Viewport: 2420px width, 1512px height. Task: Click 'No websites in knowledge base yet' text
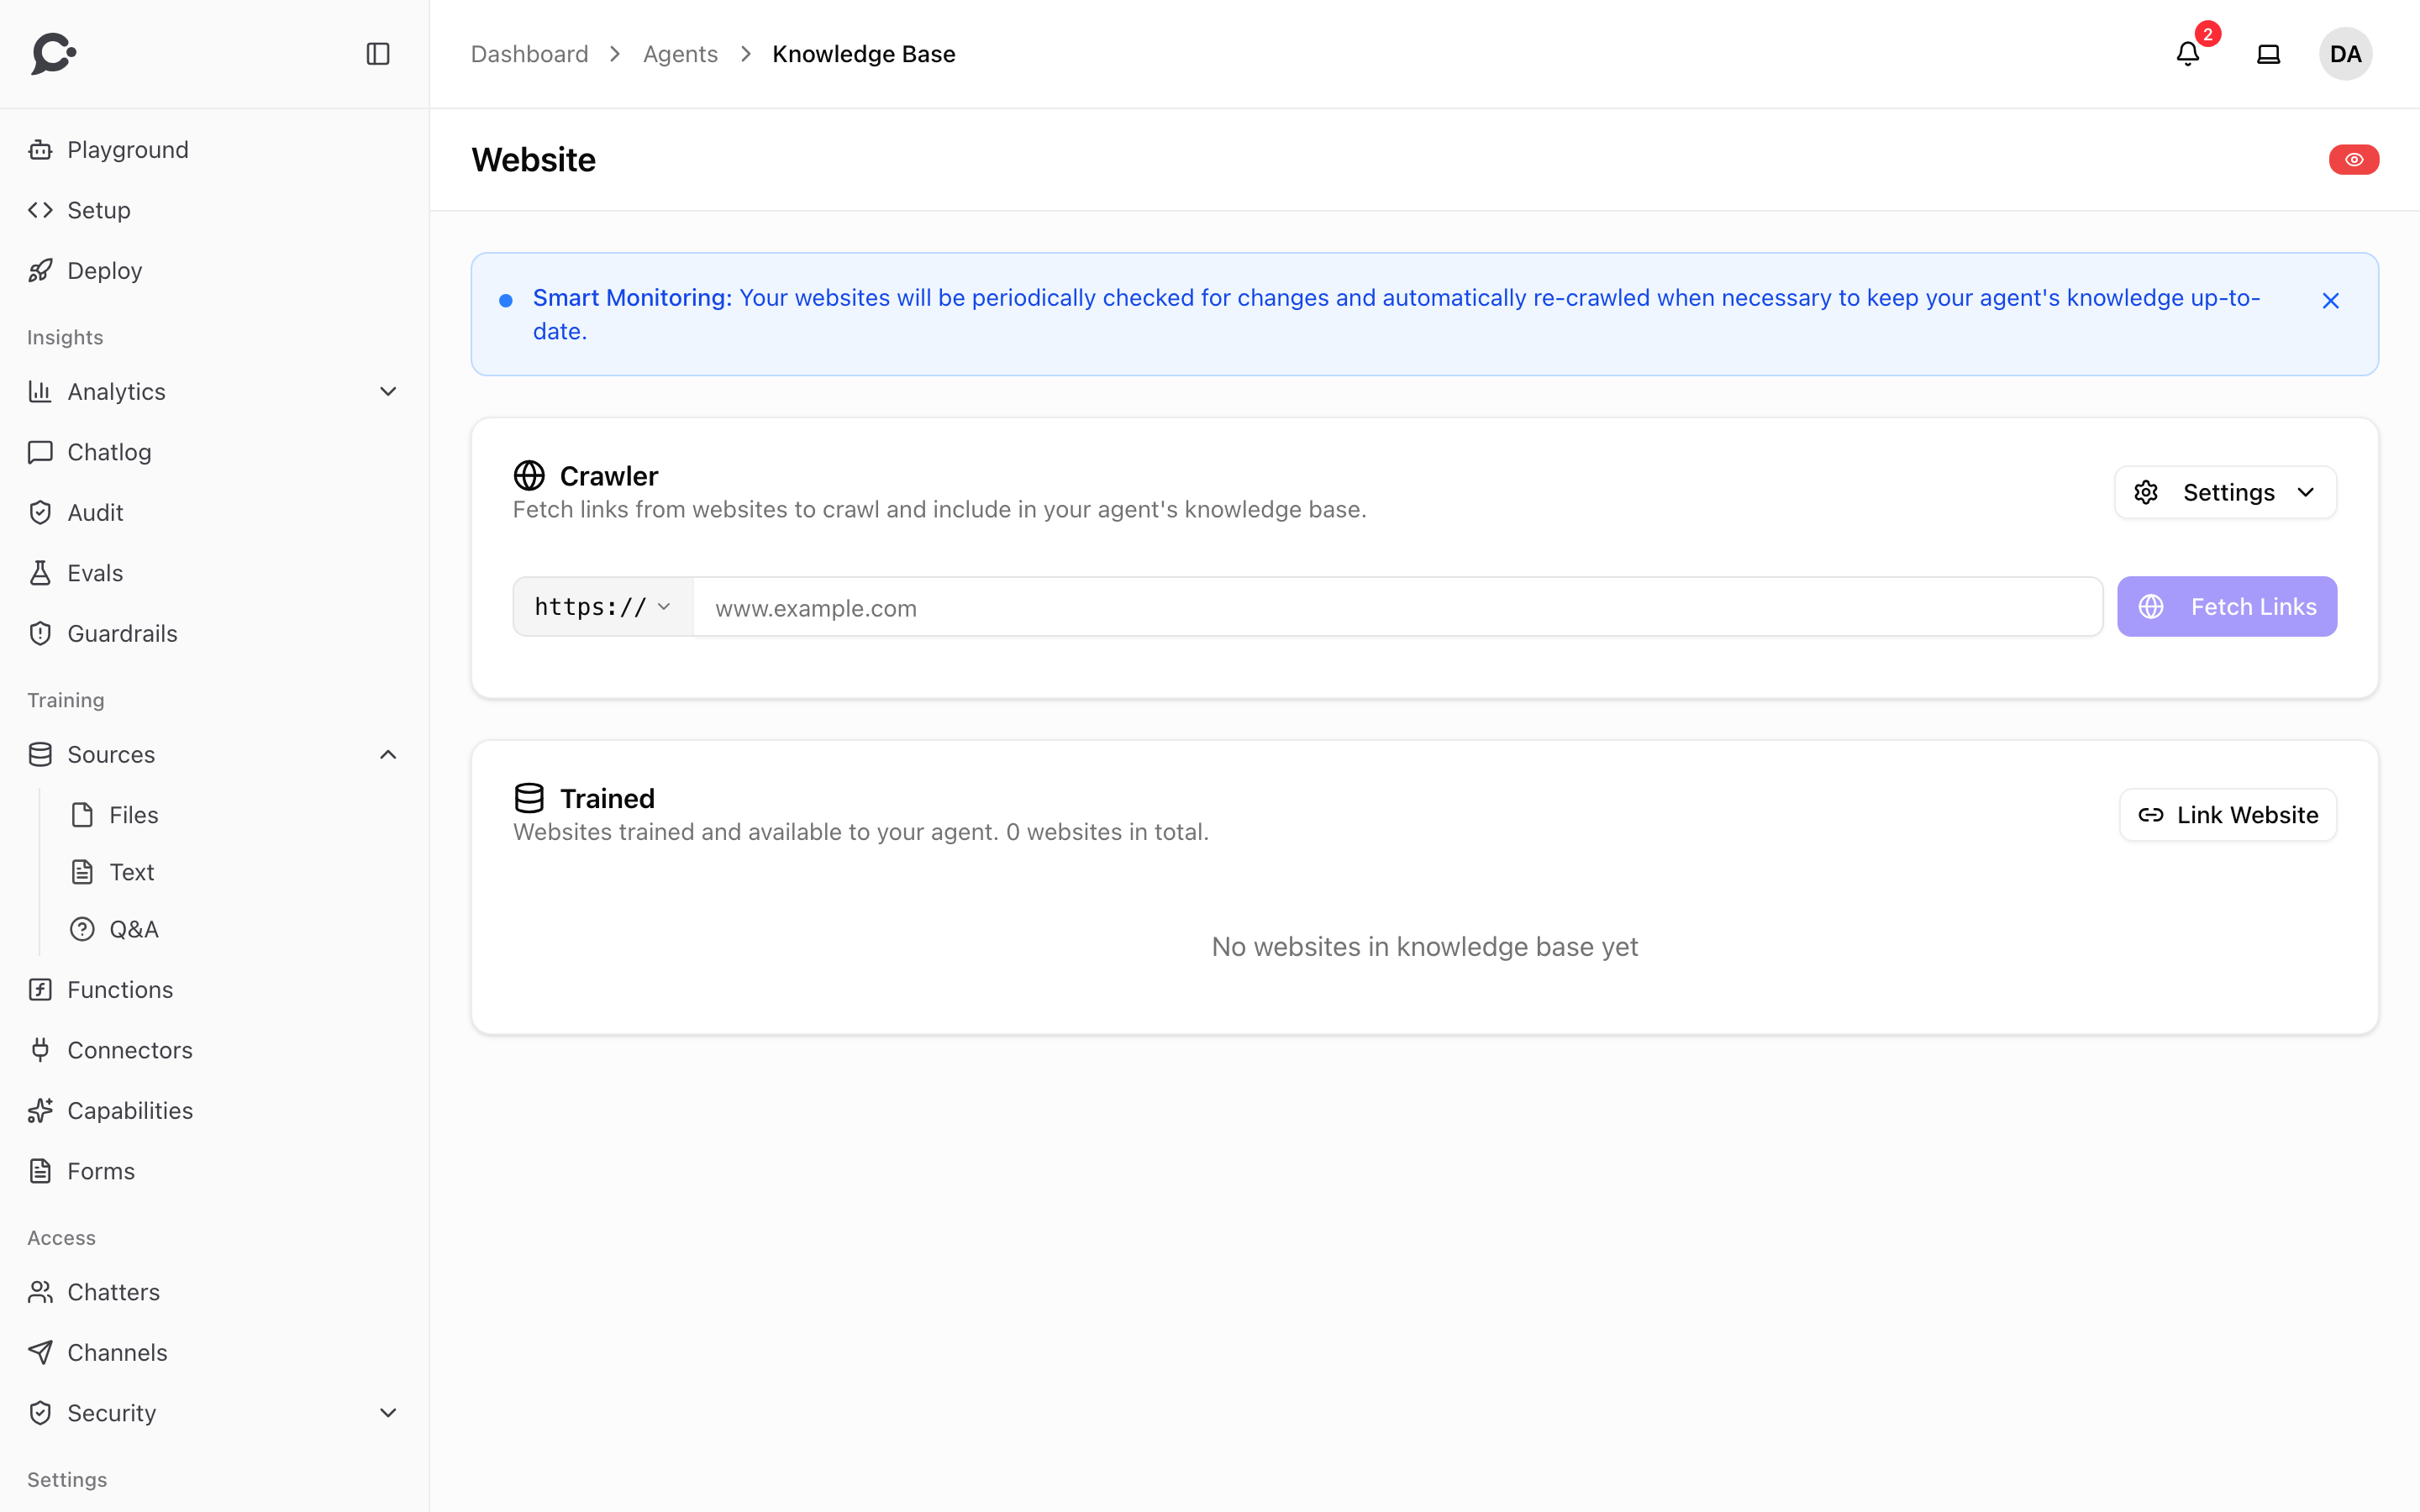pyautogui.click(x=1424, y=947)
